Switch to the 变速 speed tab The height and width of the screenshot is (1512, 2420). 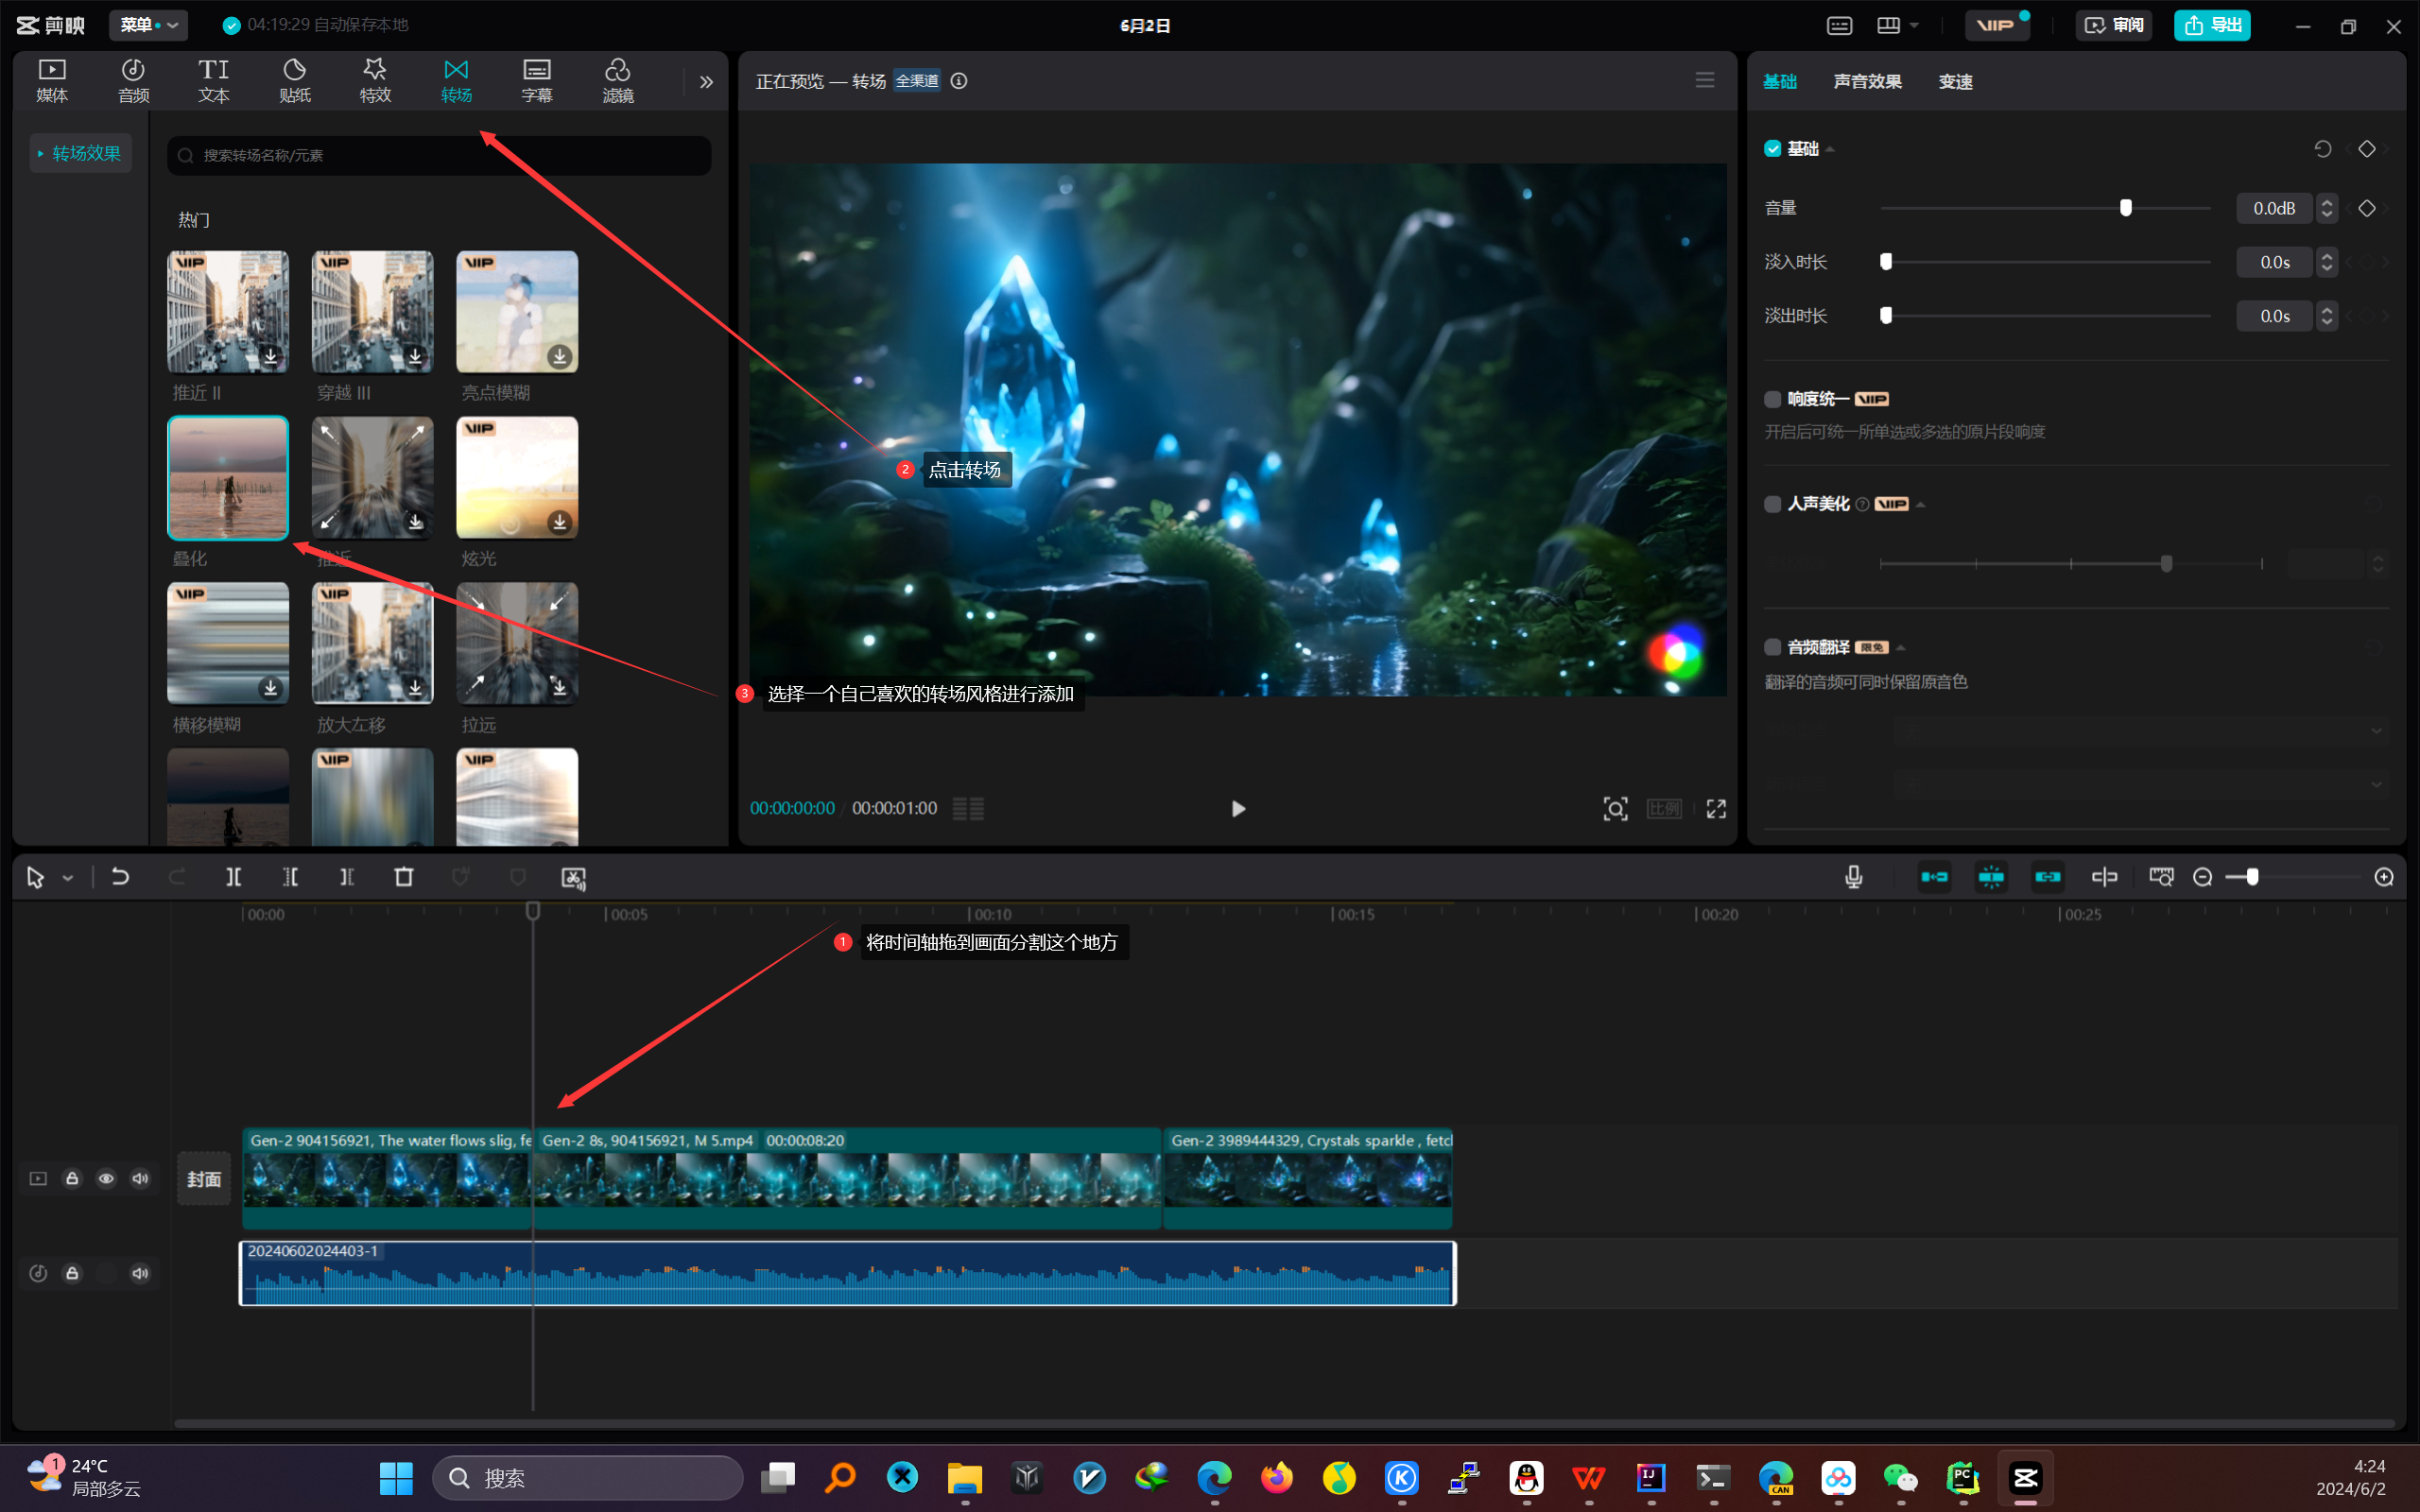click(x=1955, y=82)
